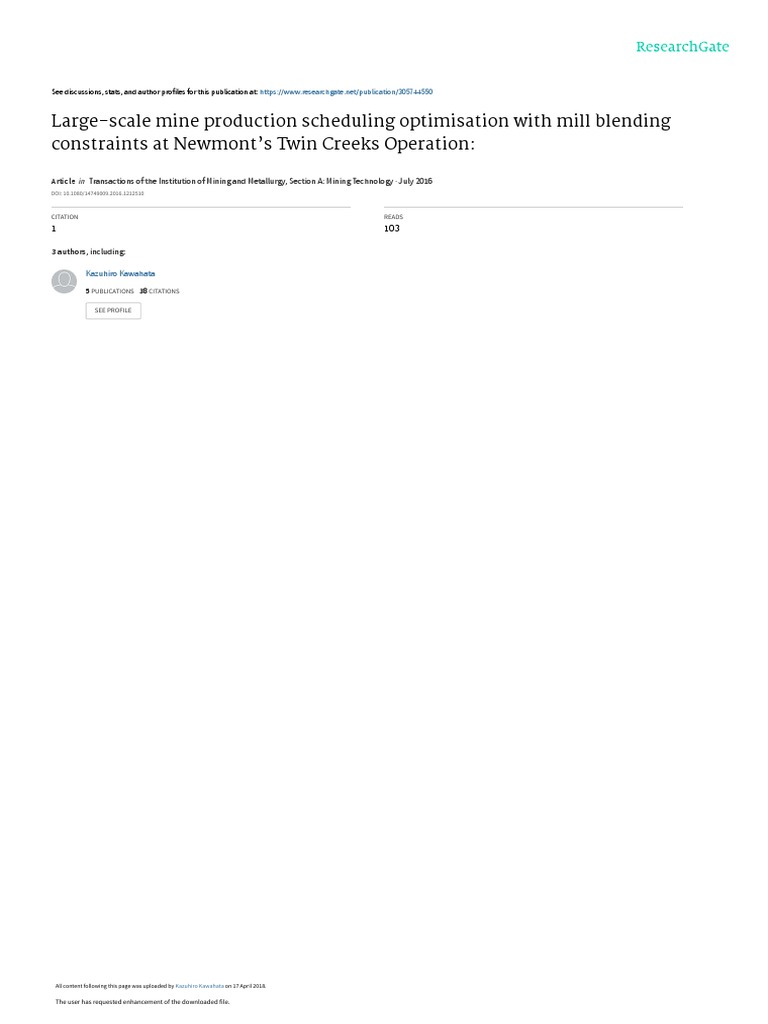Click the 38 CITATIONS stat
The width and height of the screenshot is (768, 1024).
tap(159, 291)
